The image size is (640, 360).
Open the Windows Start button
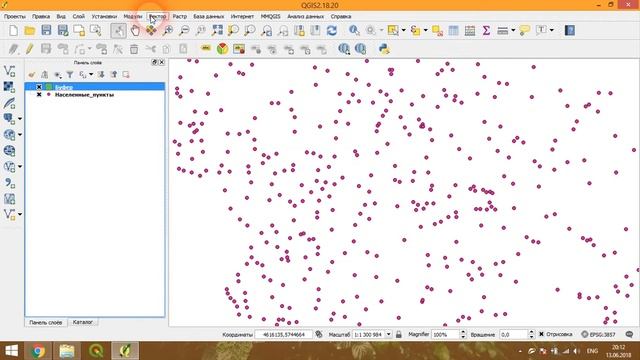click(11, 351)
